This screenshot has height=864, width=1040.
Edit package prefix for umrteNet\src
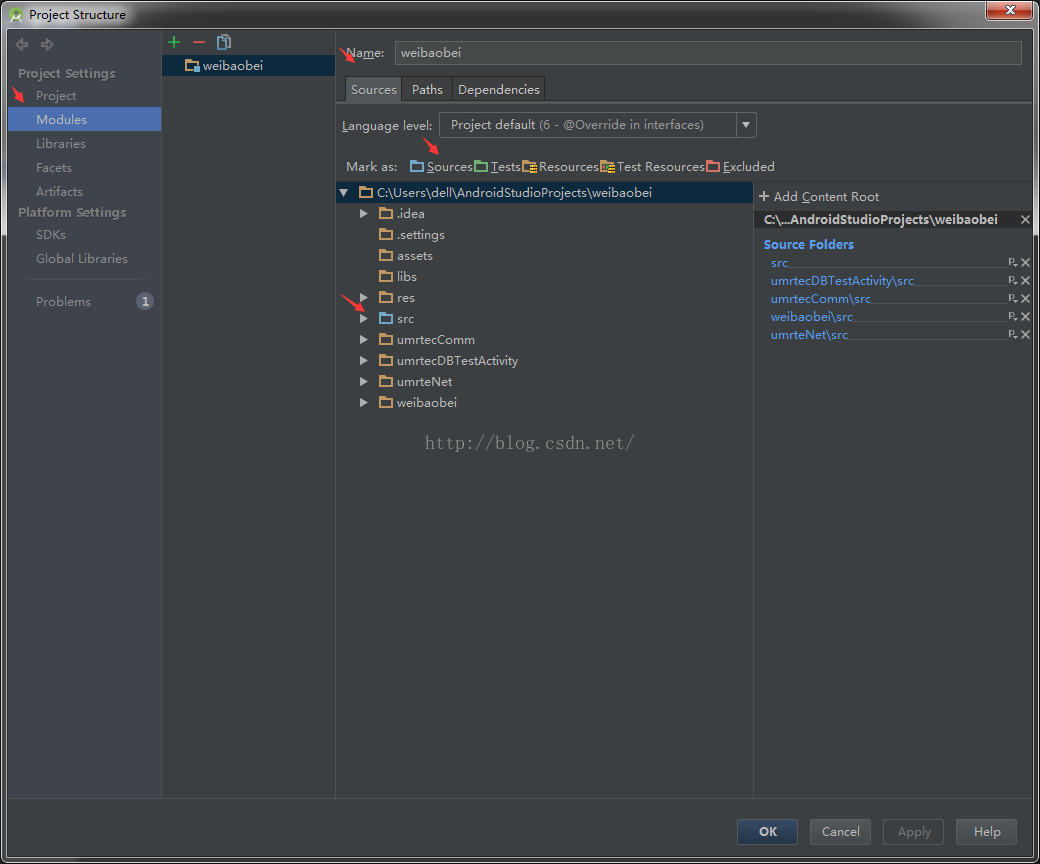tap(1013, 334)
